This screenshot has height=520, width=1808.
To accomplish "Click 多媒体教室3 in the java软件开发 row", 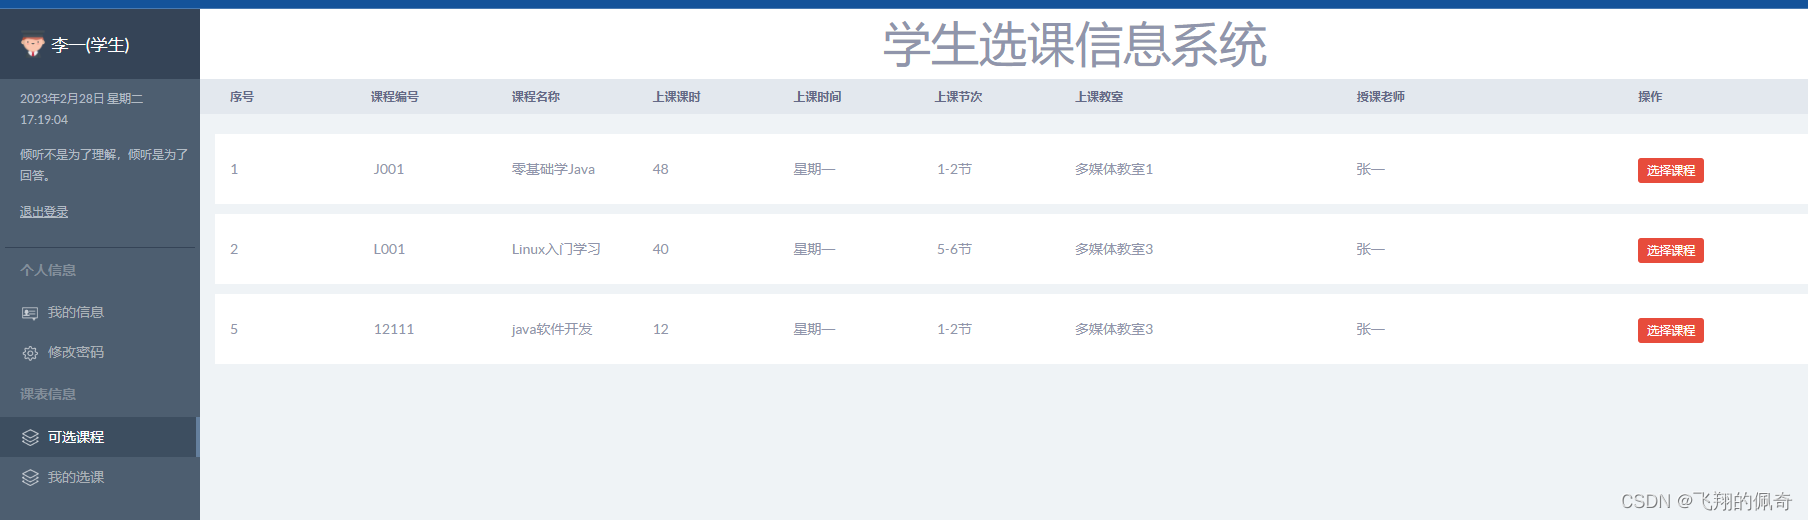I will point(1114,329).
